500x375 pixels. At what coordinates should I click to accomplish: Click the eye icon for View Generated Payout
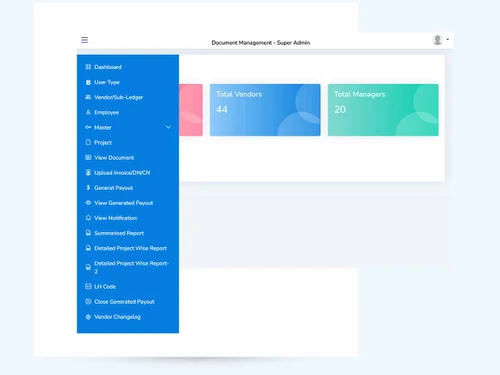tap(88, 203)
